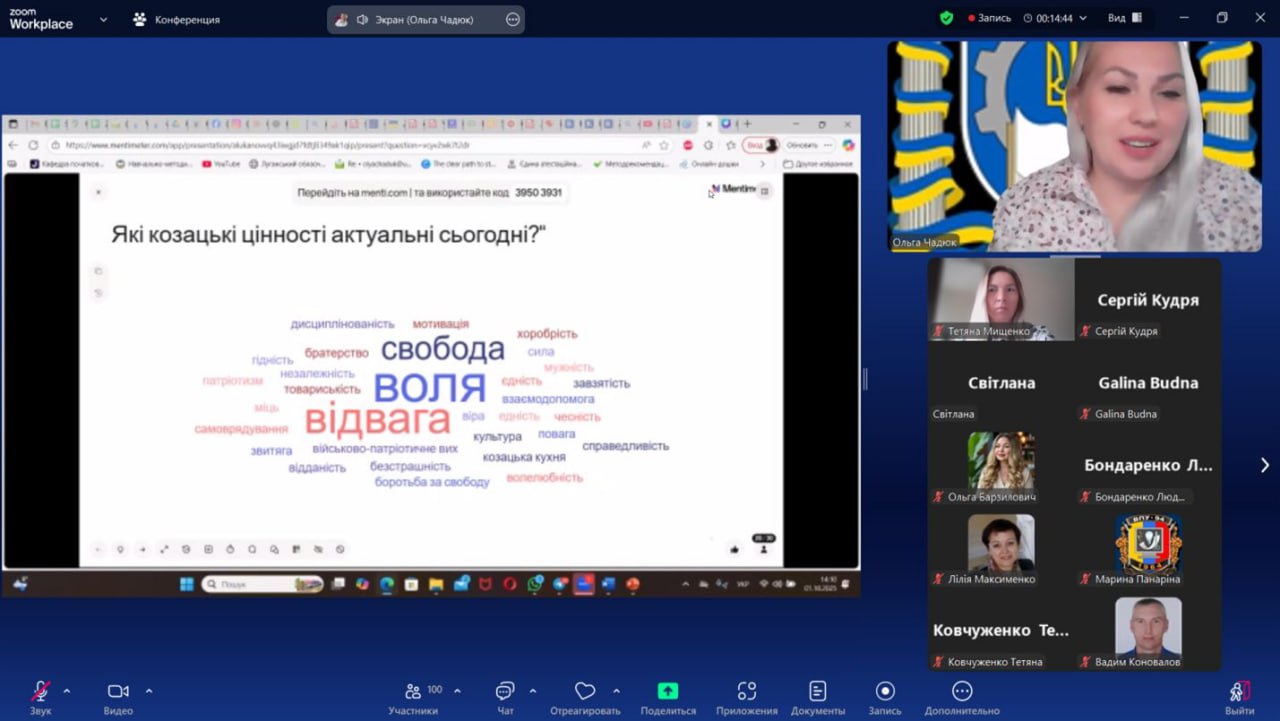The height and width of the screenshot is (721, 1280).
Task: Expand audio options arrow next to Звук
Action: 67,691
